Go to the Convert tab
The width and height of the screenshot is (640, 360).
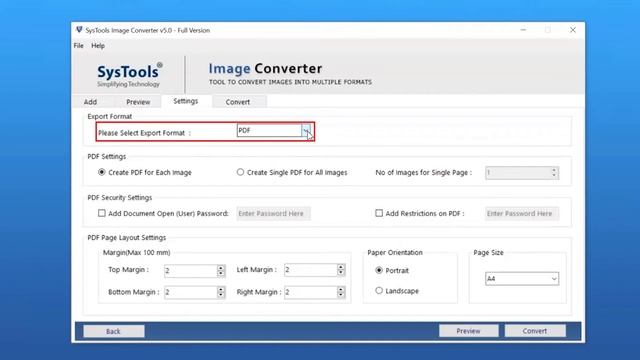(x=238, y=102)
